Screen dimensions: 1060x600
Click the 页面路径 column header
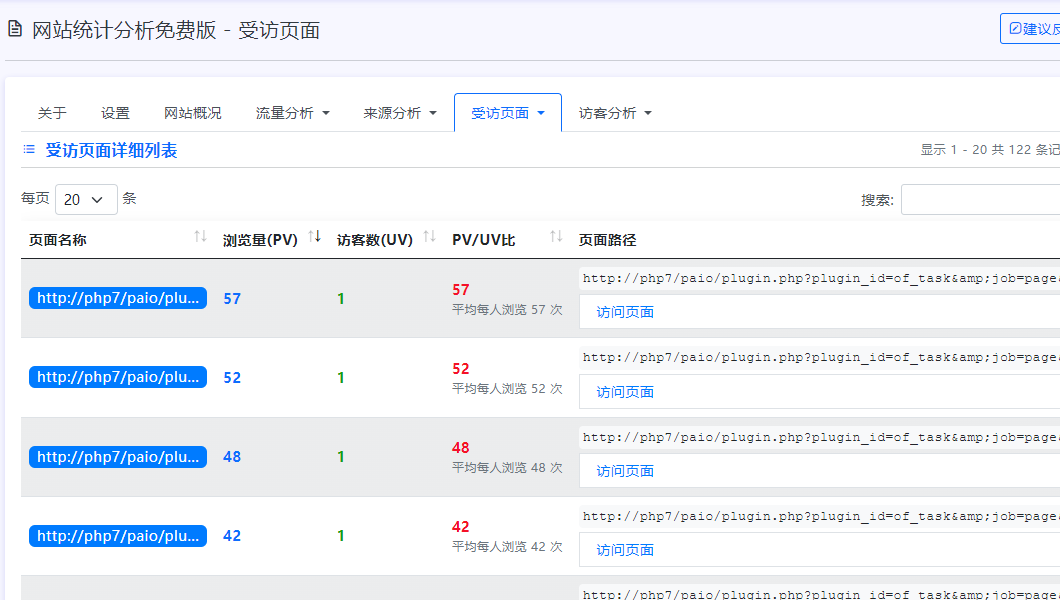pyautogui.click(x=607, y=240)
